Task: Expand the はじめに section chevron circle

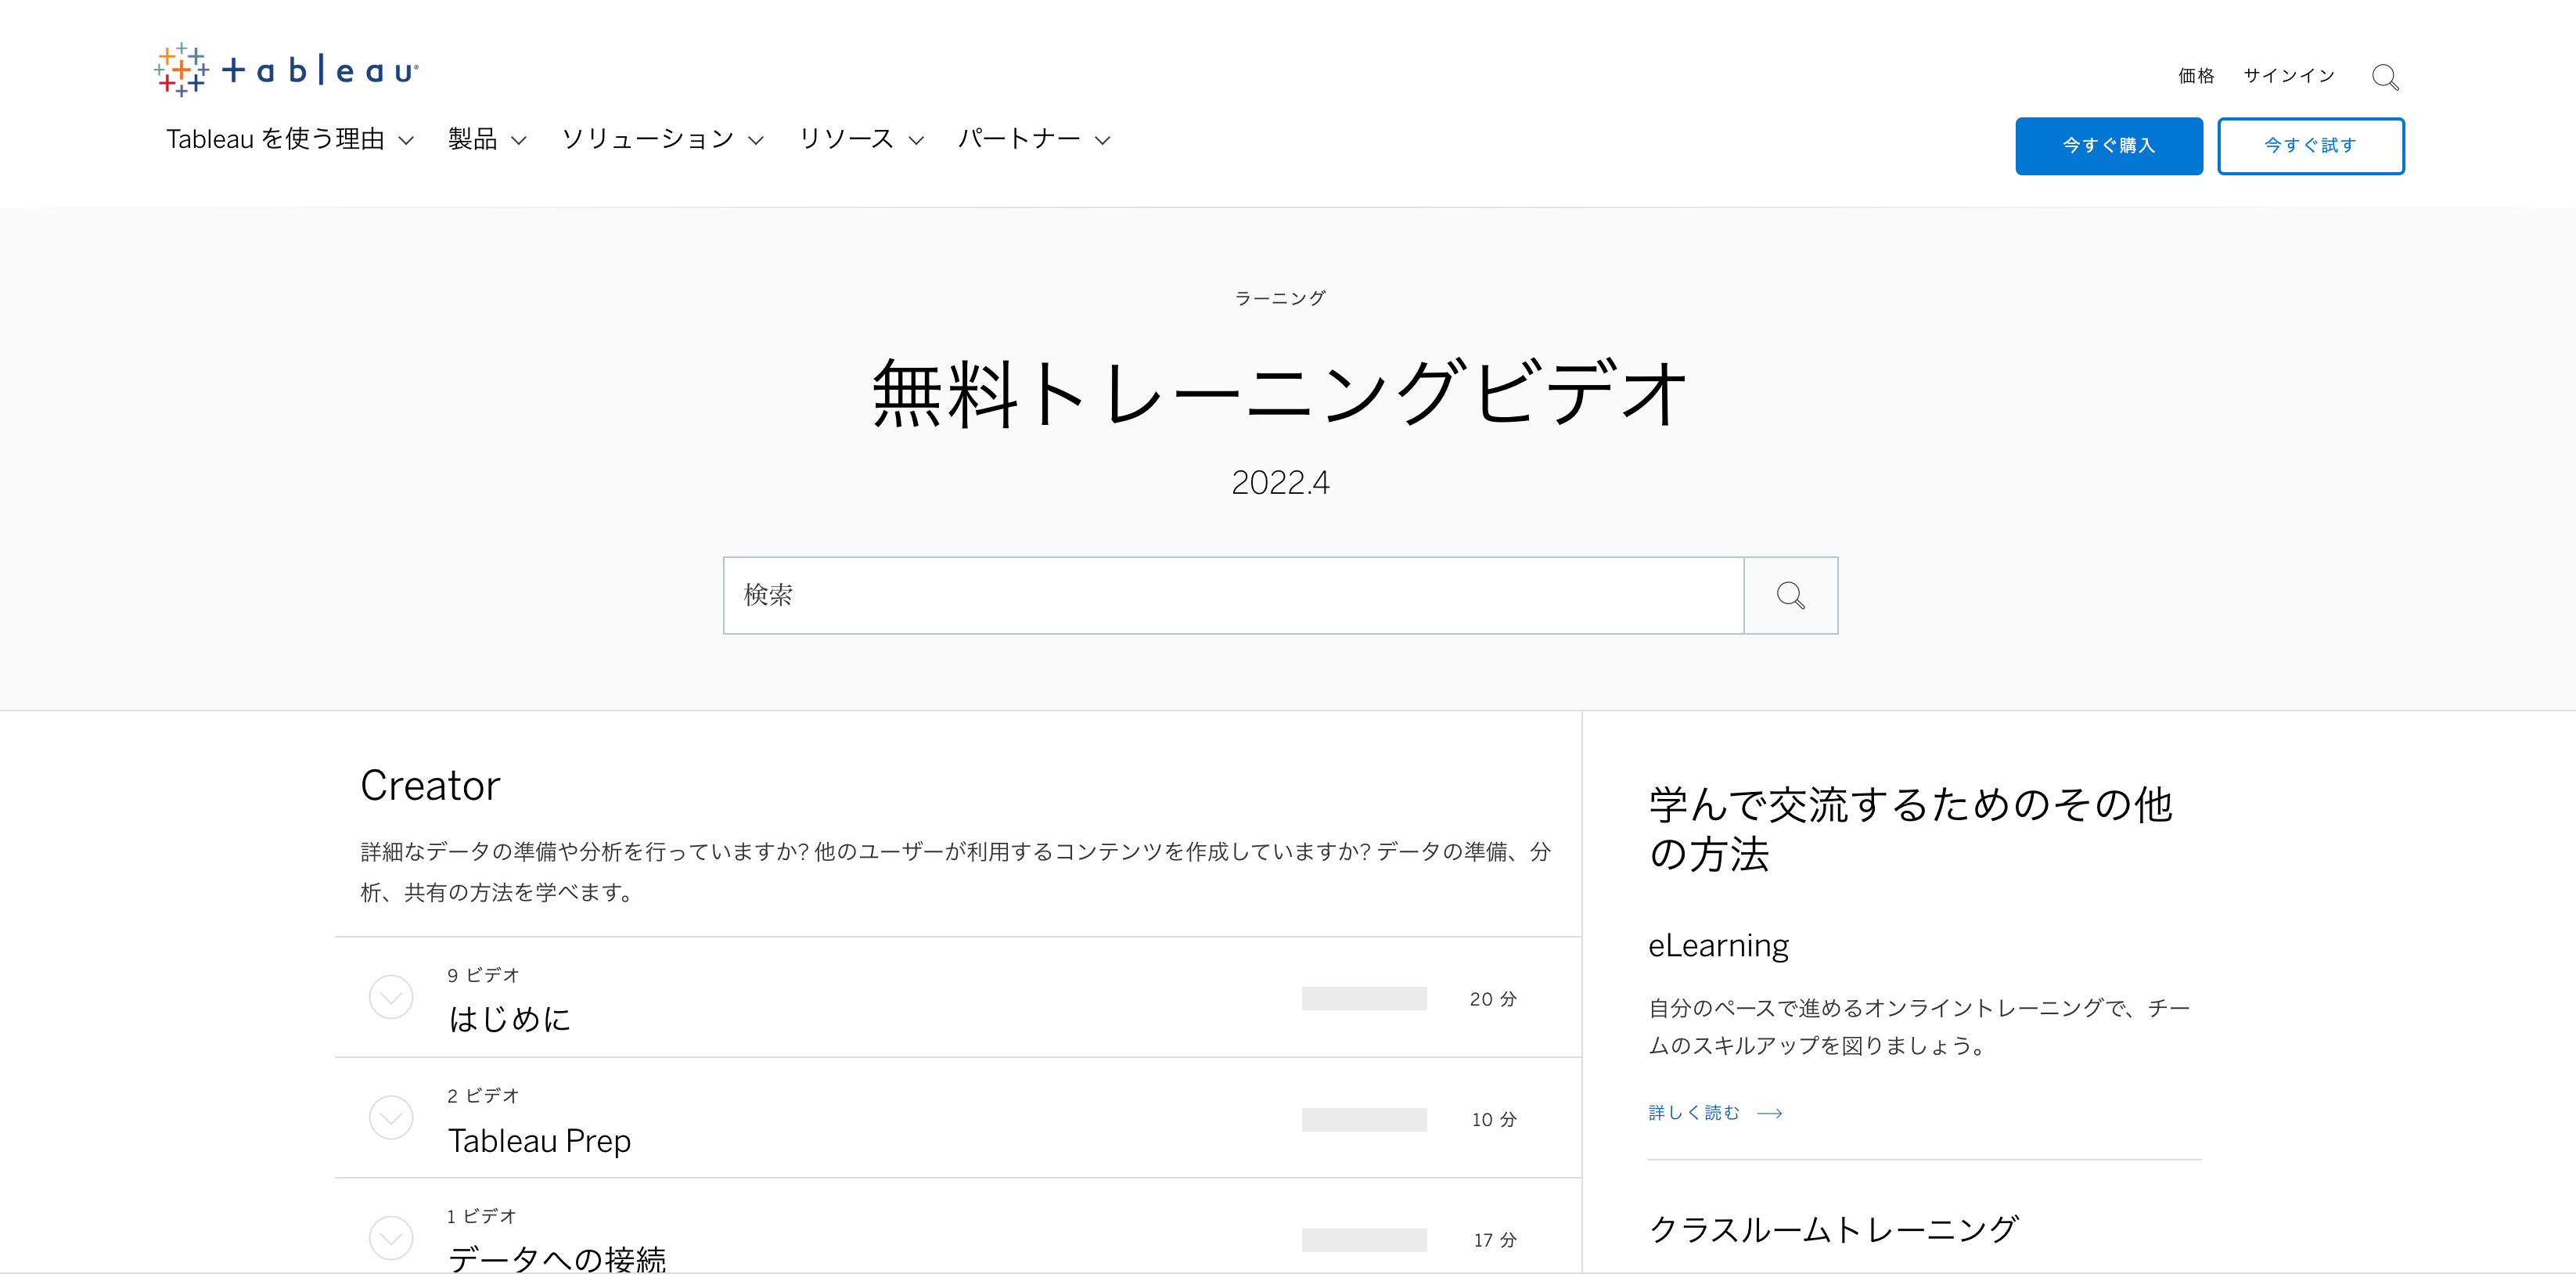Action: tap(391, 997)
